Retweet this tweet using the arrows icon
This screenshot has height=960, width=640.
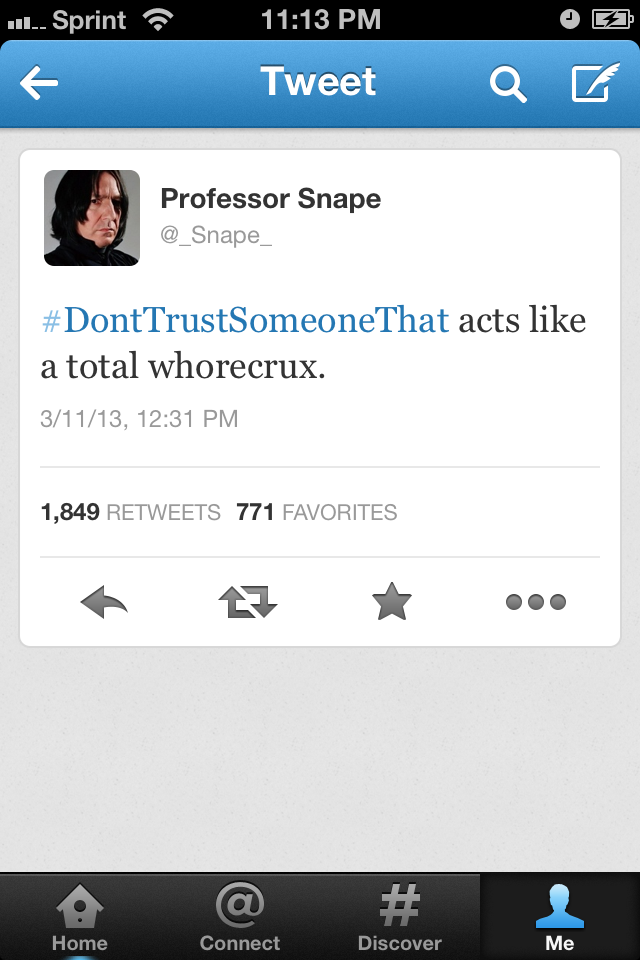(x=247, y=602)
